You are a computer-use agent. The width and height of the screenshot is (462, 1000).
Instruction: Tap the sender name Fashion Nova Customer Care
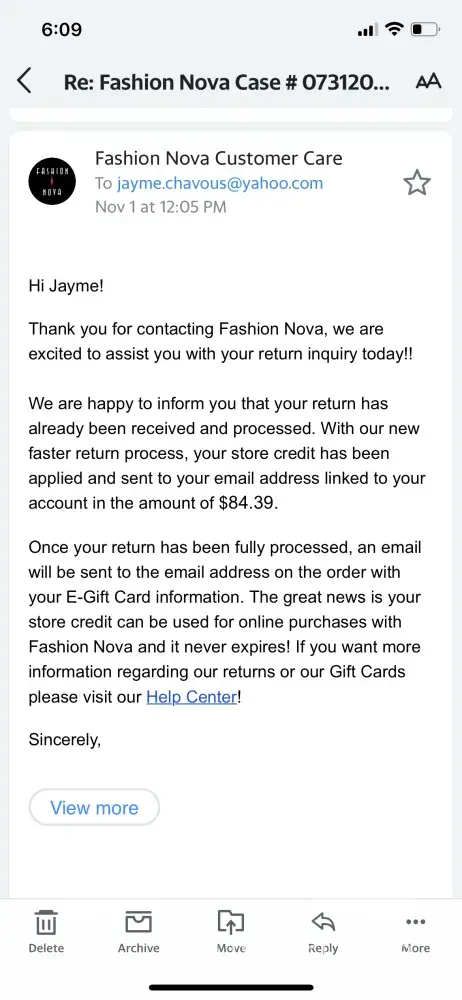tap(219, 158)
